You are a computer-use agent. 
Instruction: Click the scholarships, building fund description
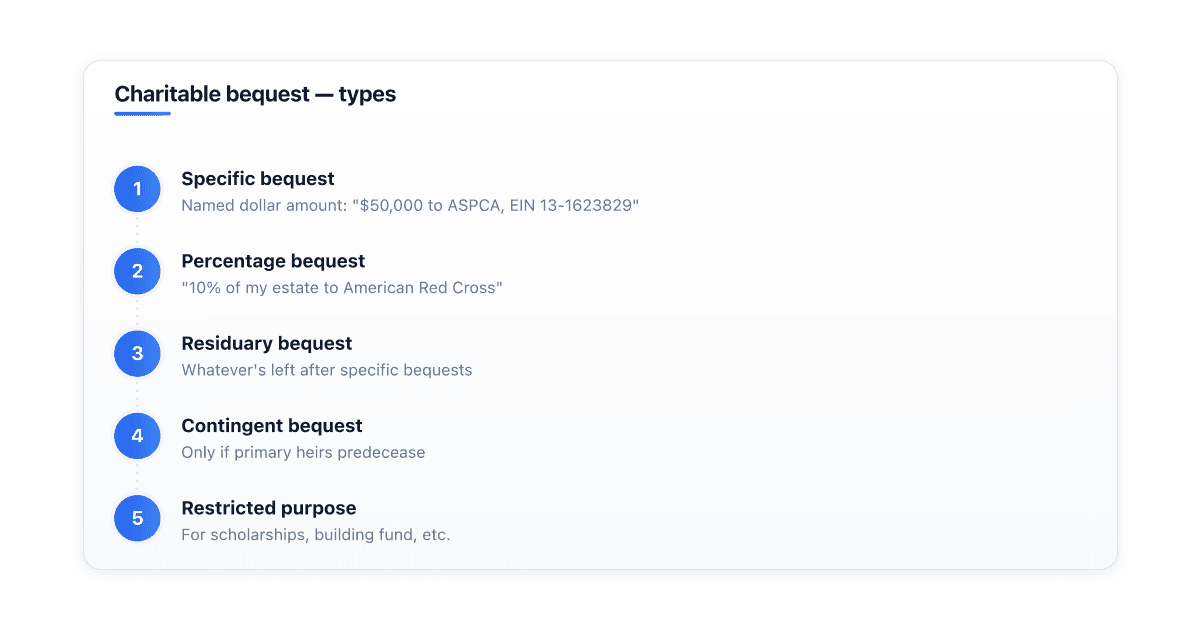click(x=316, y=535)
